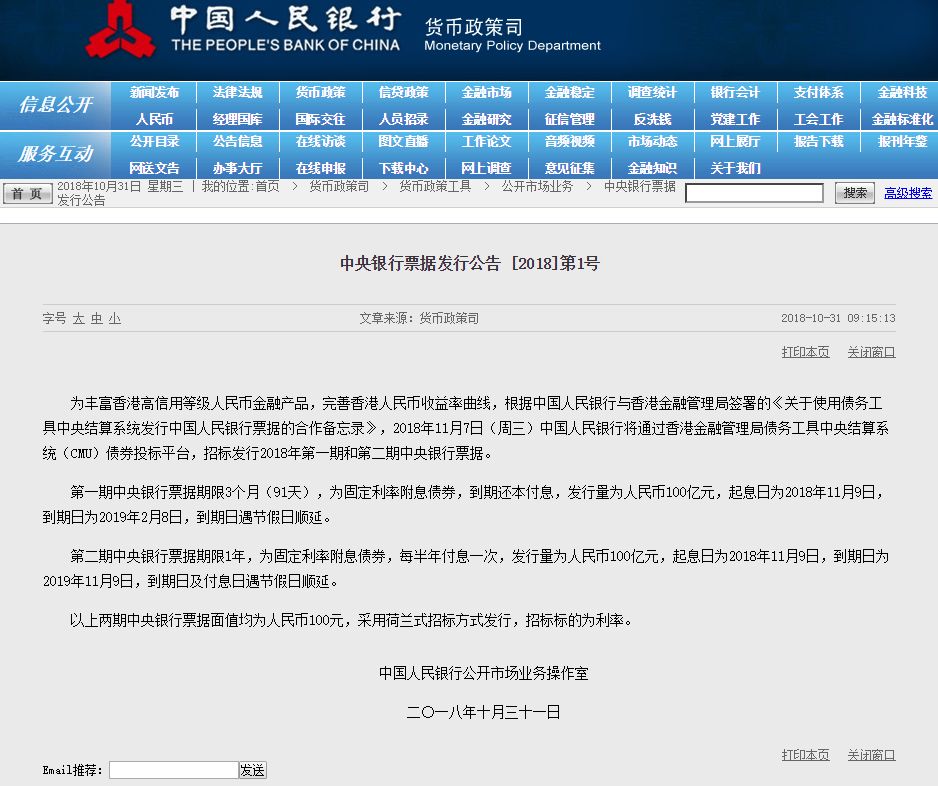
Task: Focus the Email推荐 input field
Action: point(174,770)
